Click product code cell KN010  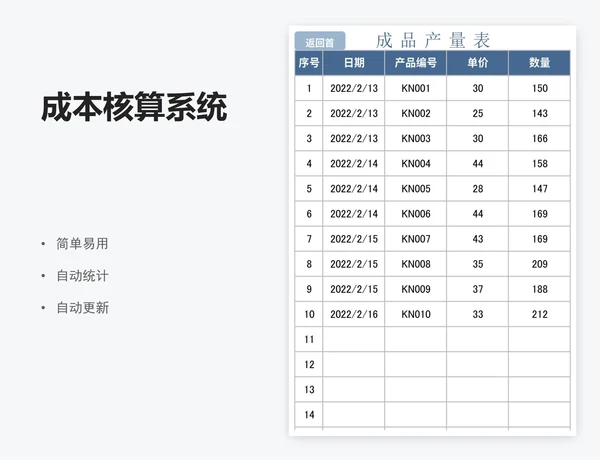pos(416,315)
